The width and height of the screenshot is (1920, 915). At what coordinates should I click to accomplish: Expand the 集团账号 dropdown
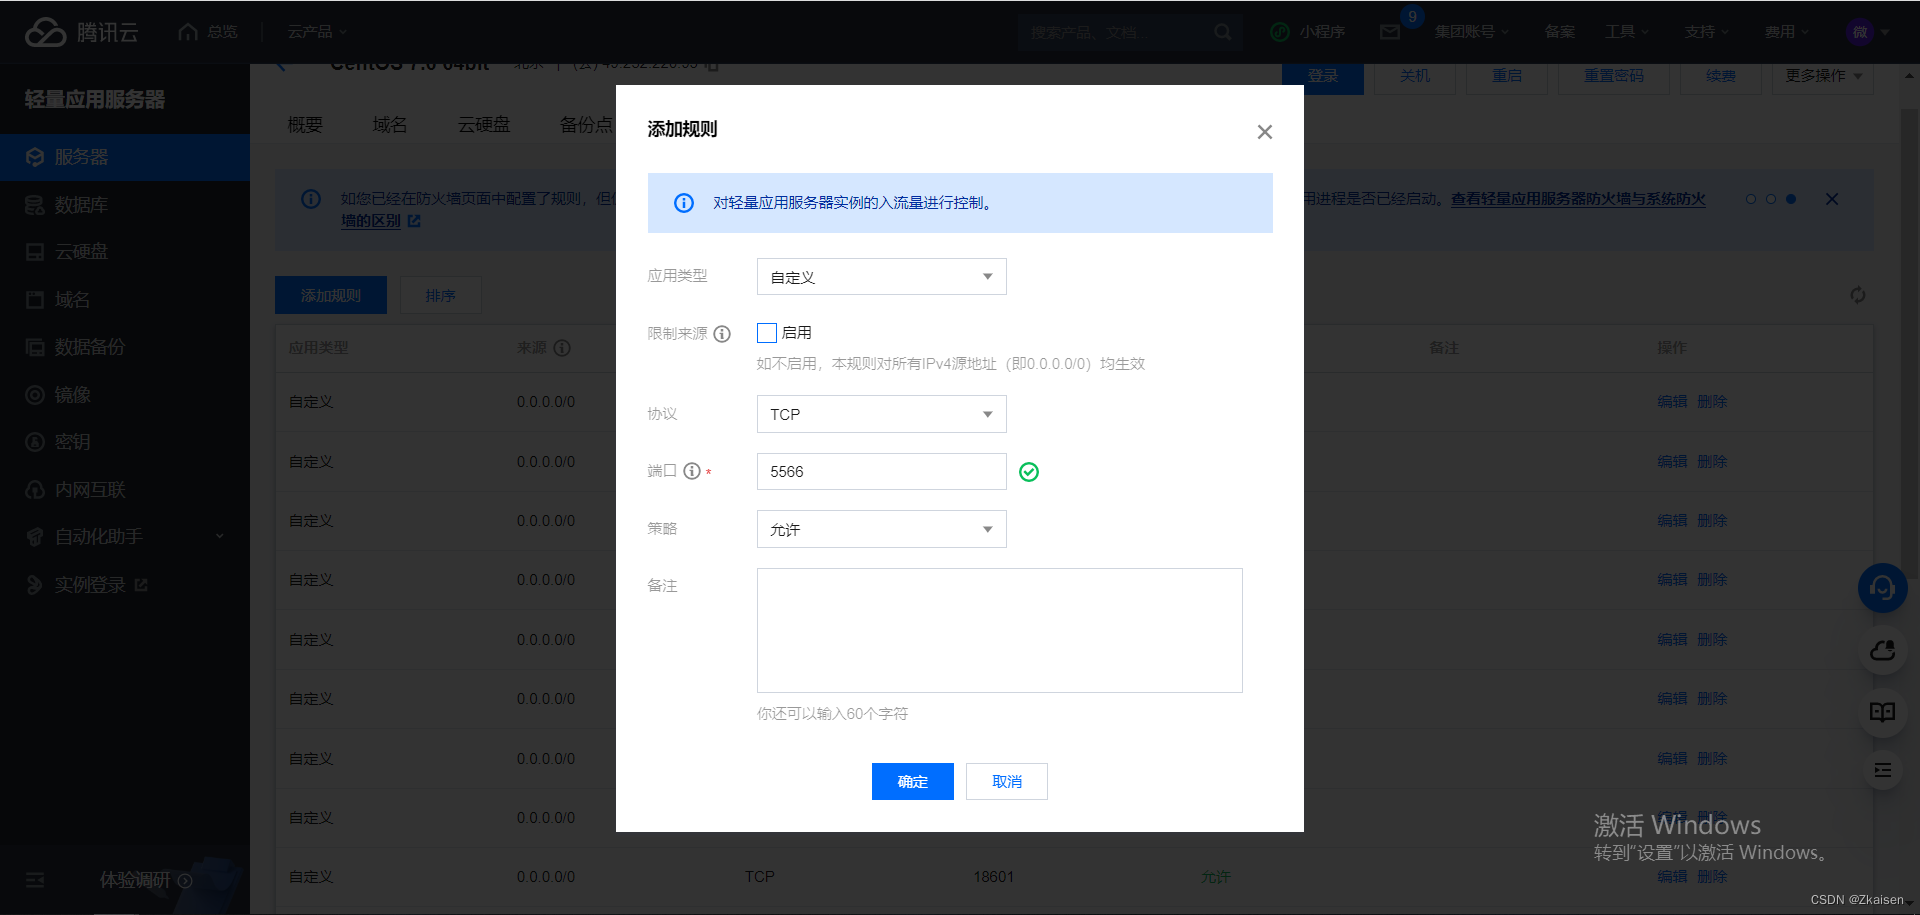click(1471, 32)
